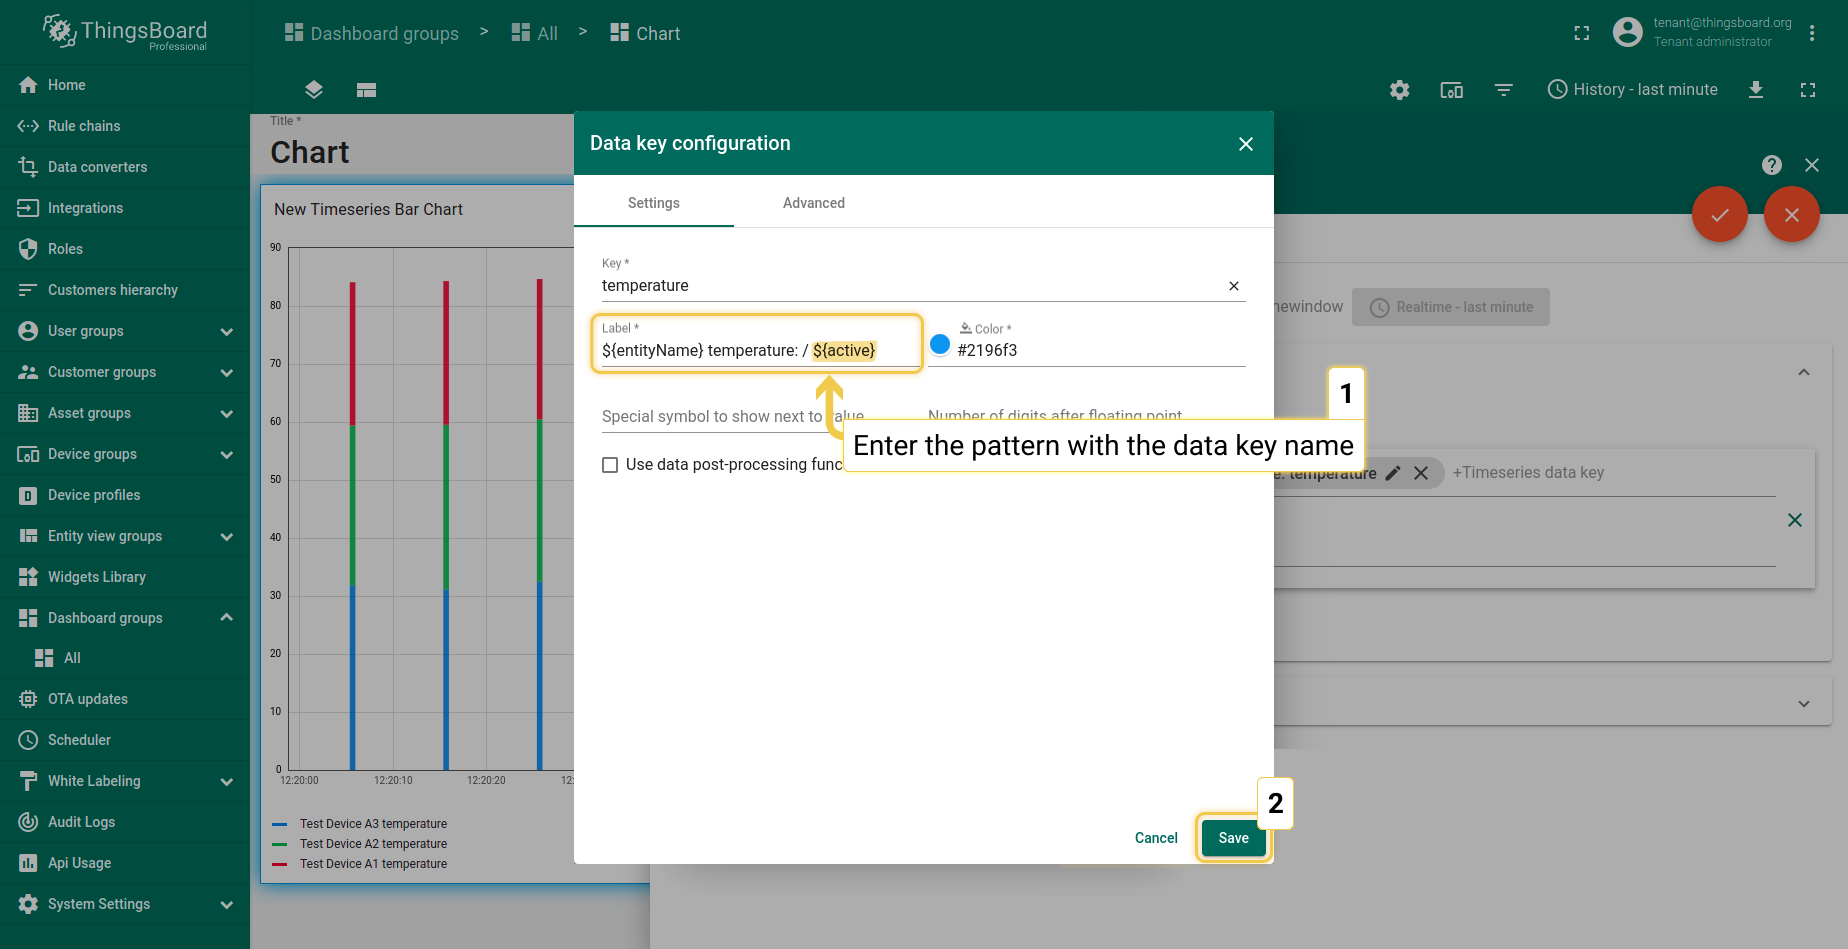Open Api Usage page
This screenshot has width=1848, height=949.
click(124, 863)
